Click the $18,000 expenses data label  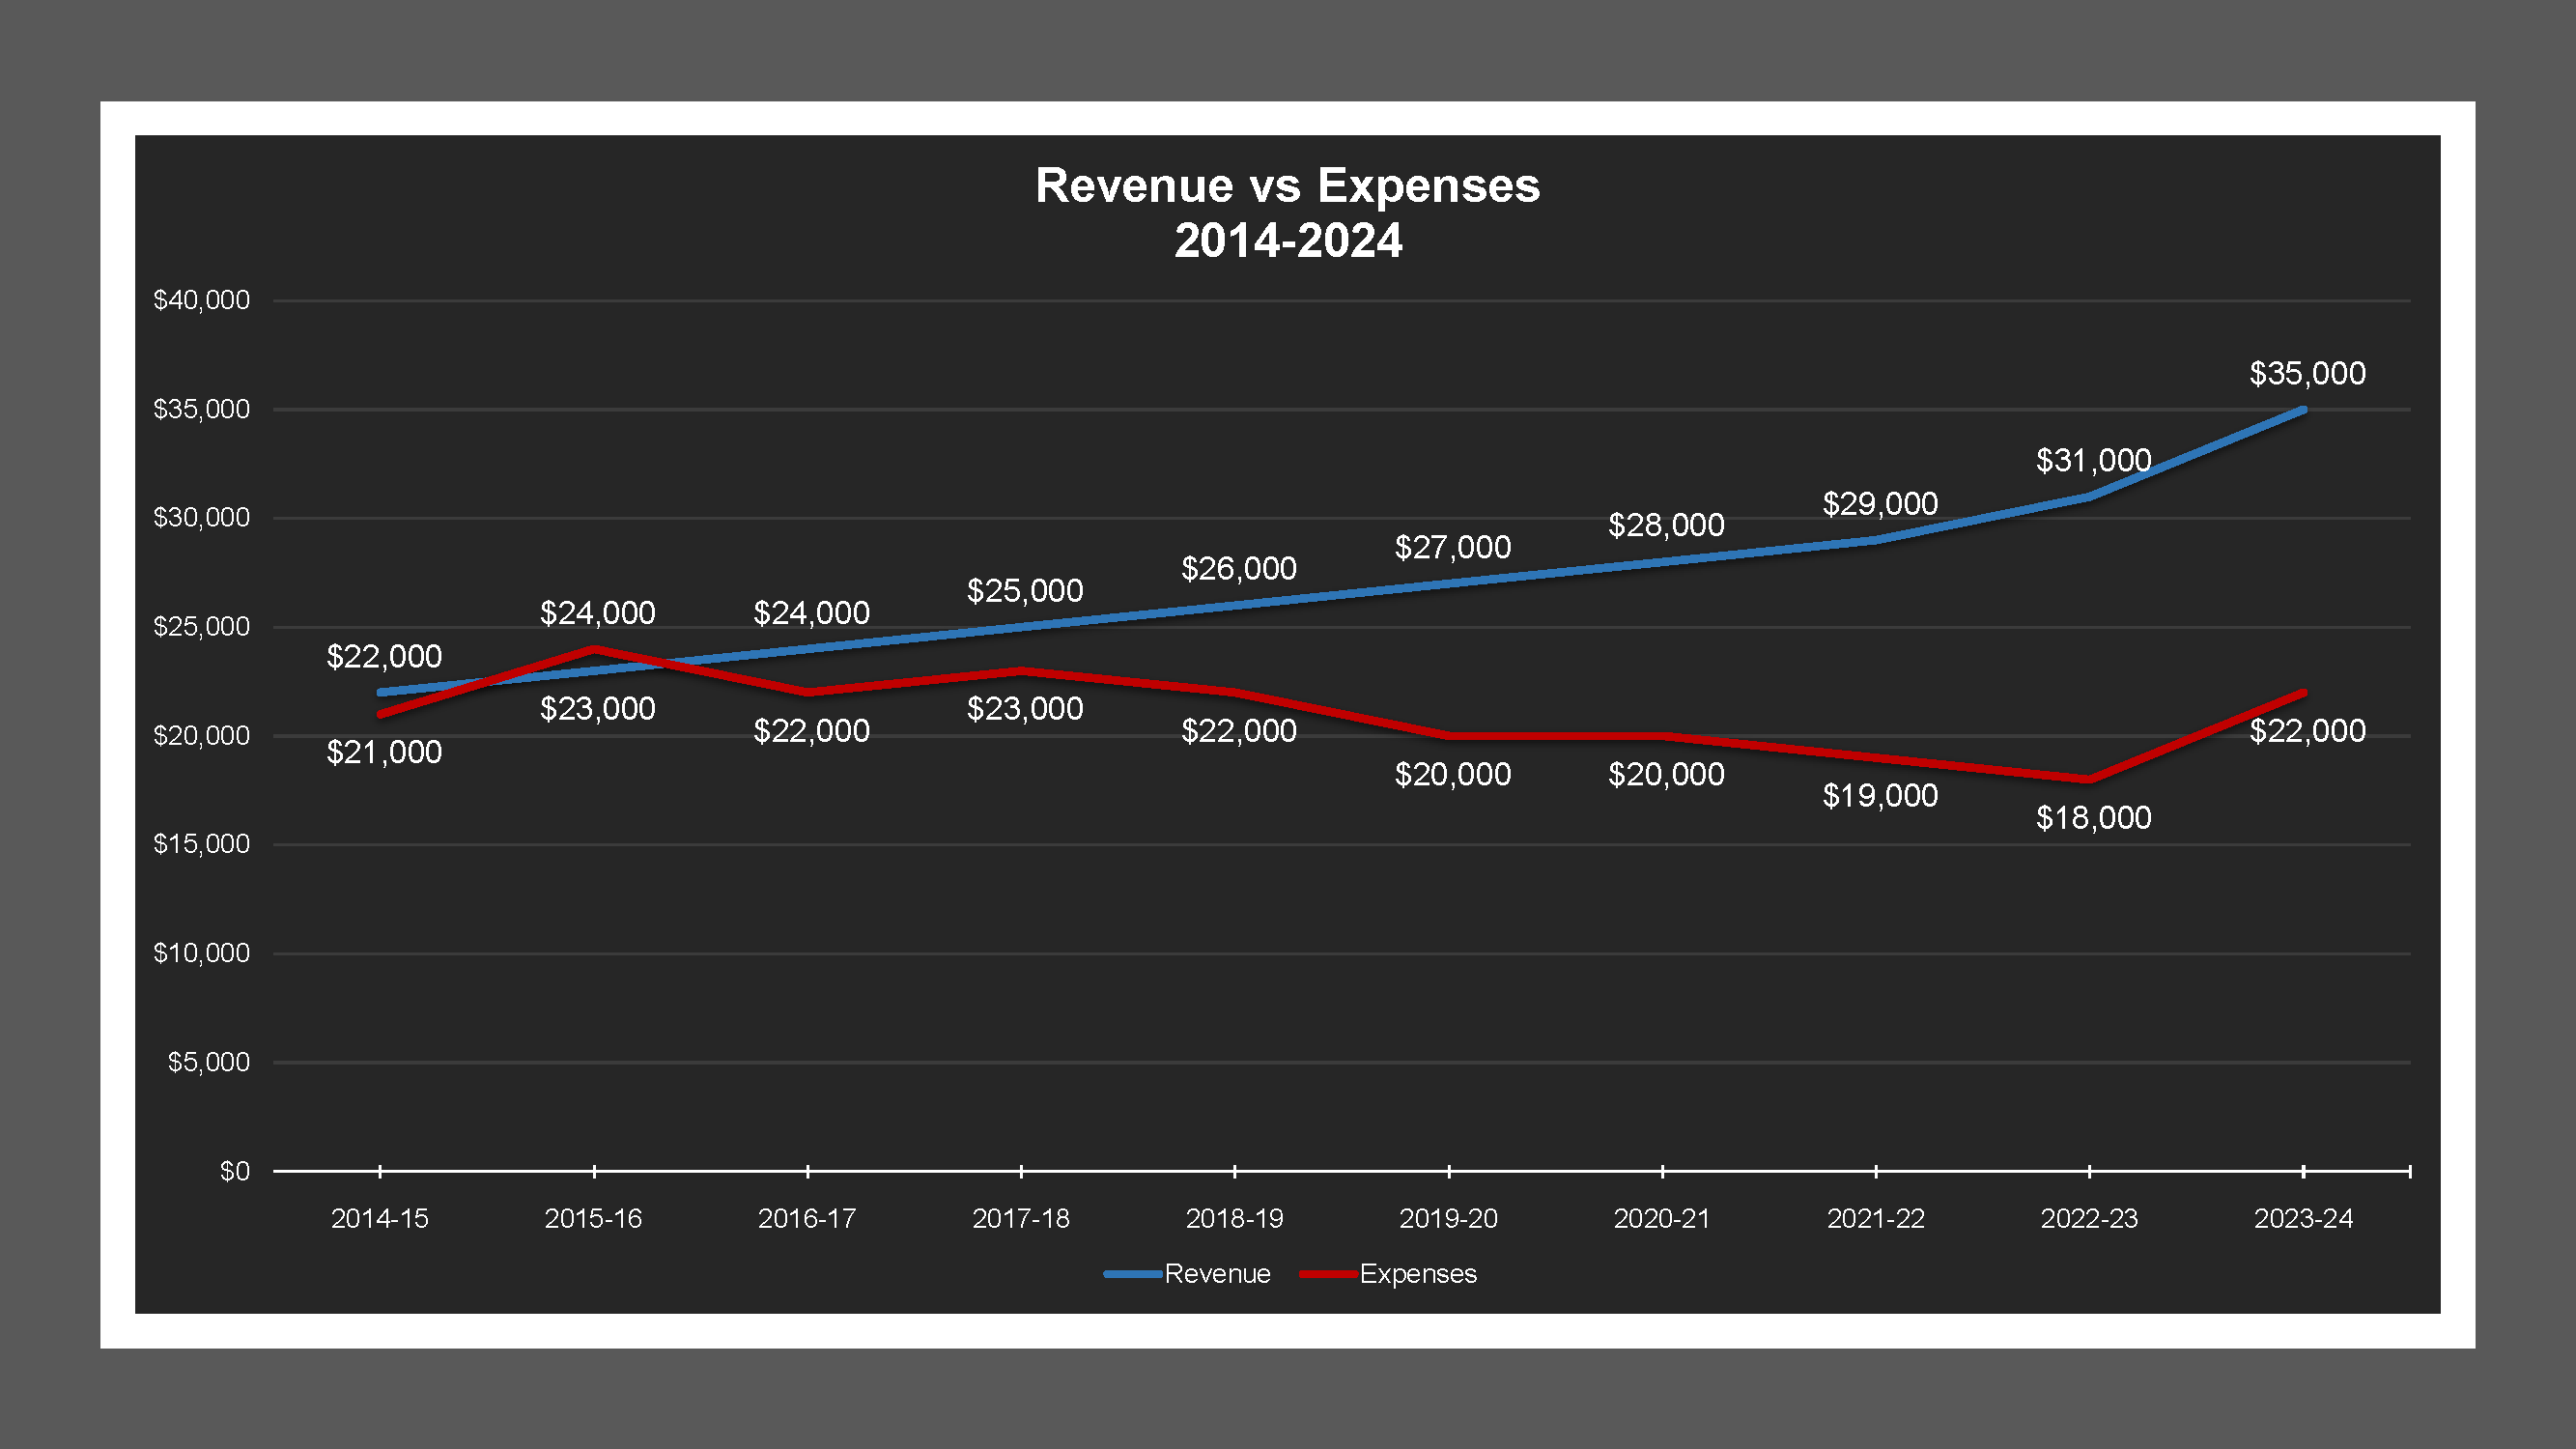(x=2093, y=819)
